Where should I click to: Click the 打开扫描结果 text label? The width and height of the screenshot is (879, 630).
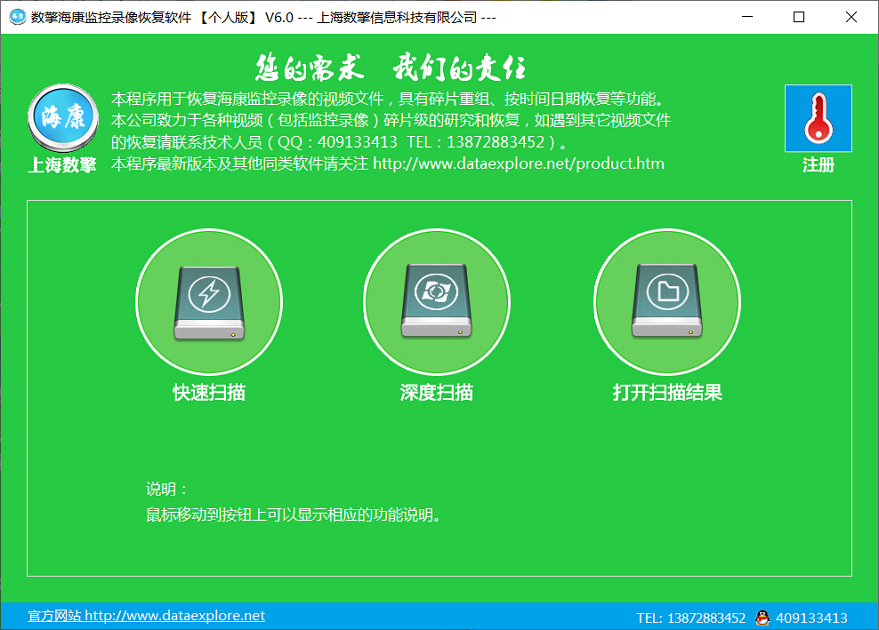667,392
